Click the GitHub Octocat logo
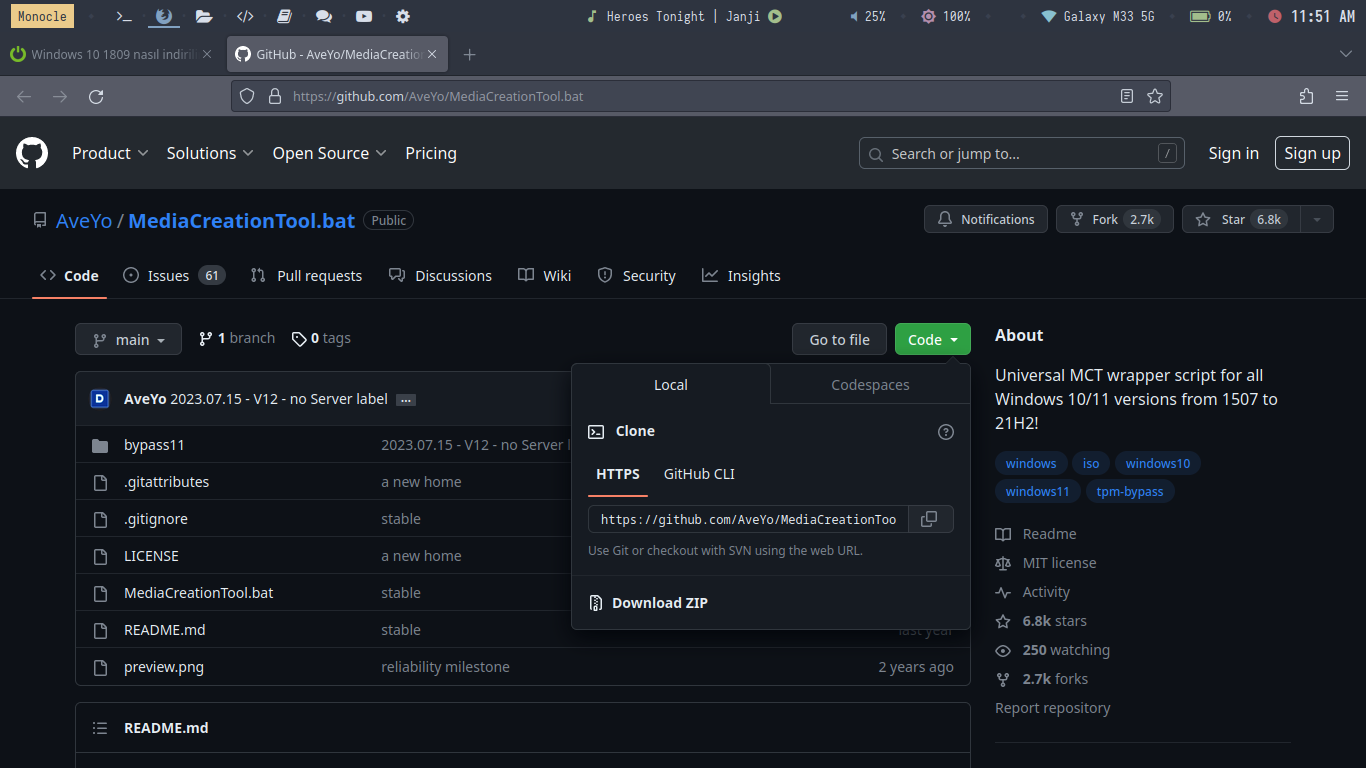Viewport: 1366px width, 768px height. (x=32, y=153)
